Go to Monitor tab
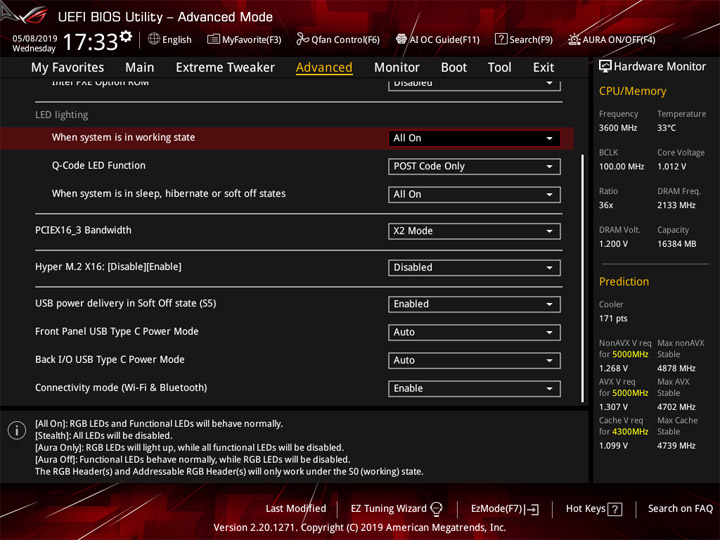Screen dimensions: 720x540 tap(397, 68)
